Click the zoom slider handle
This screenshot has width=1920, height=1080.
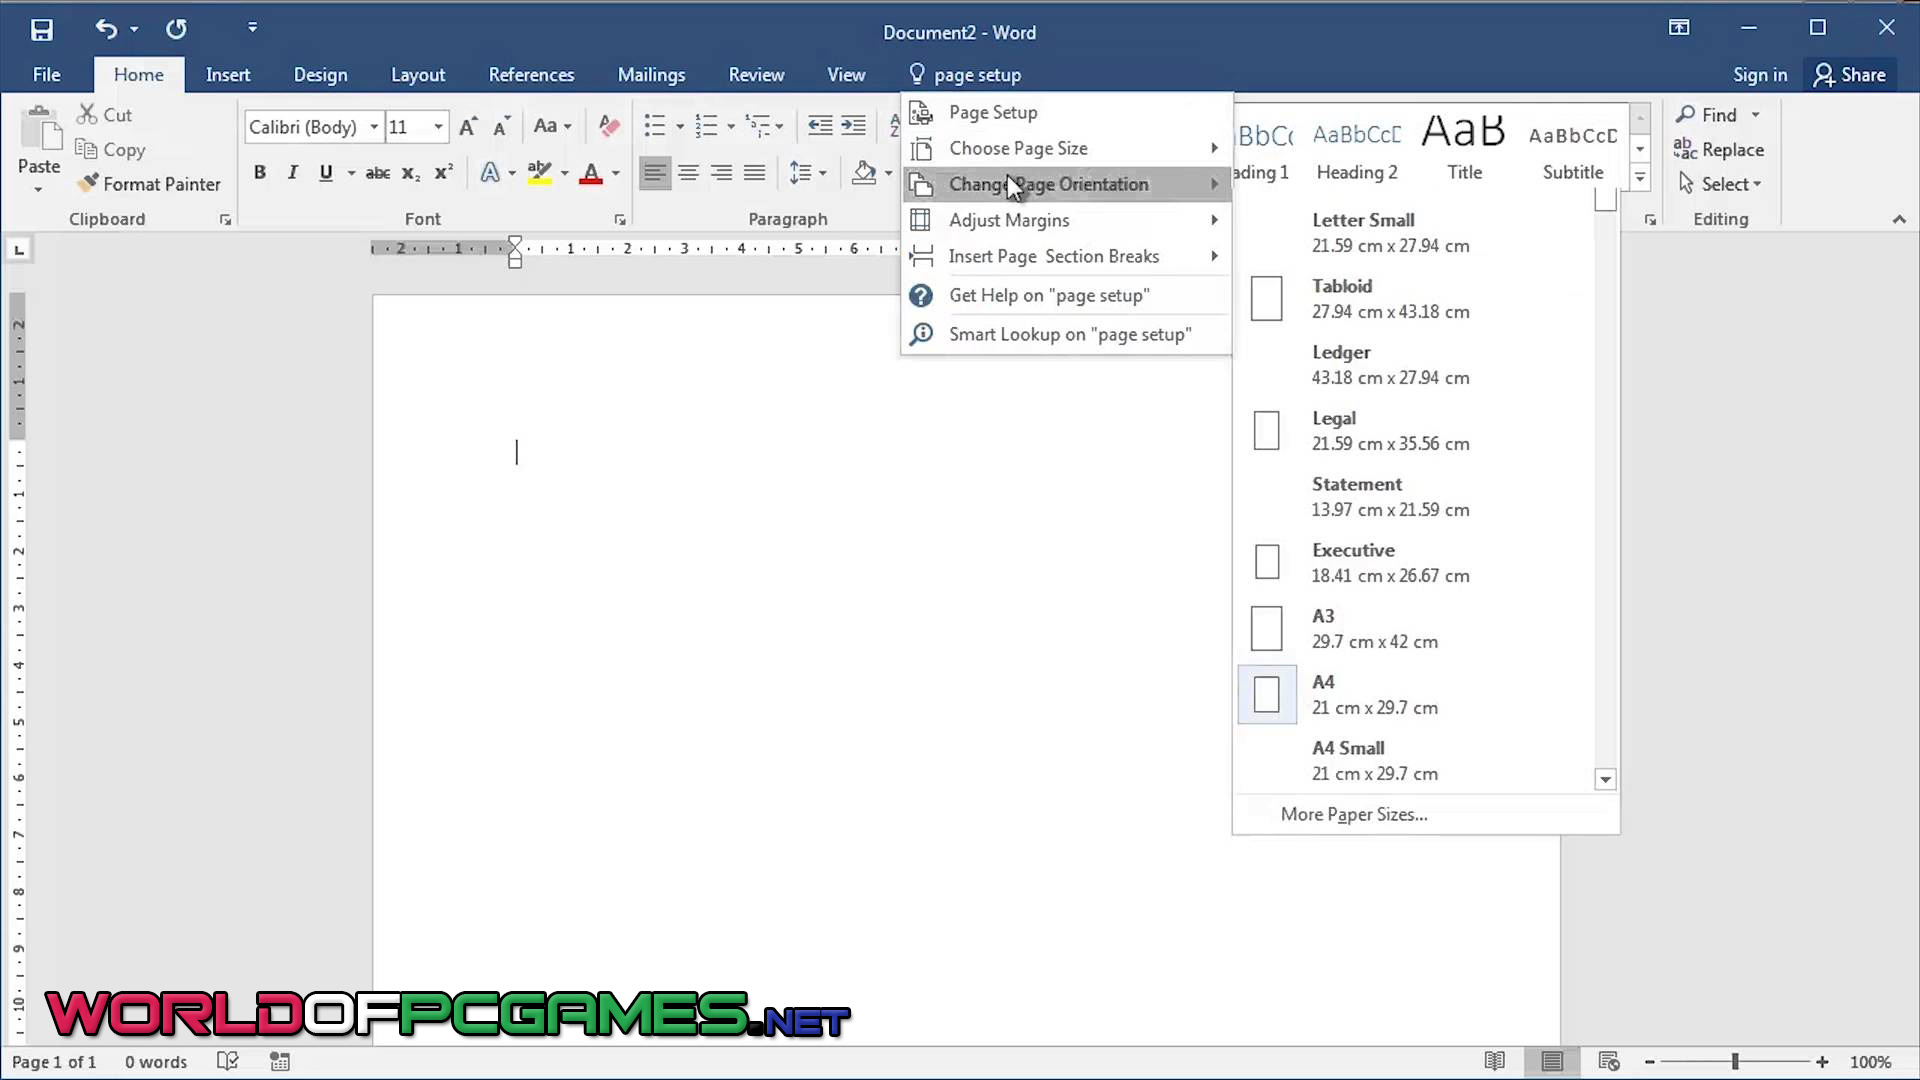pos(1736,1061)
